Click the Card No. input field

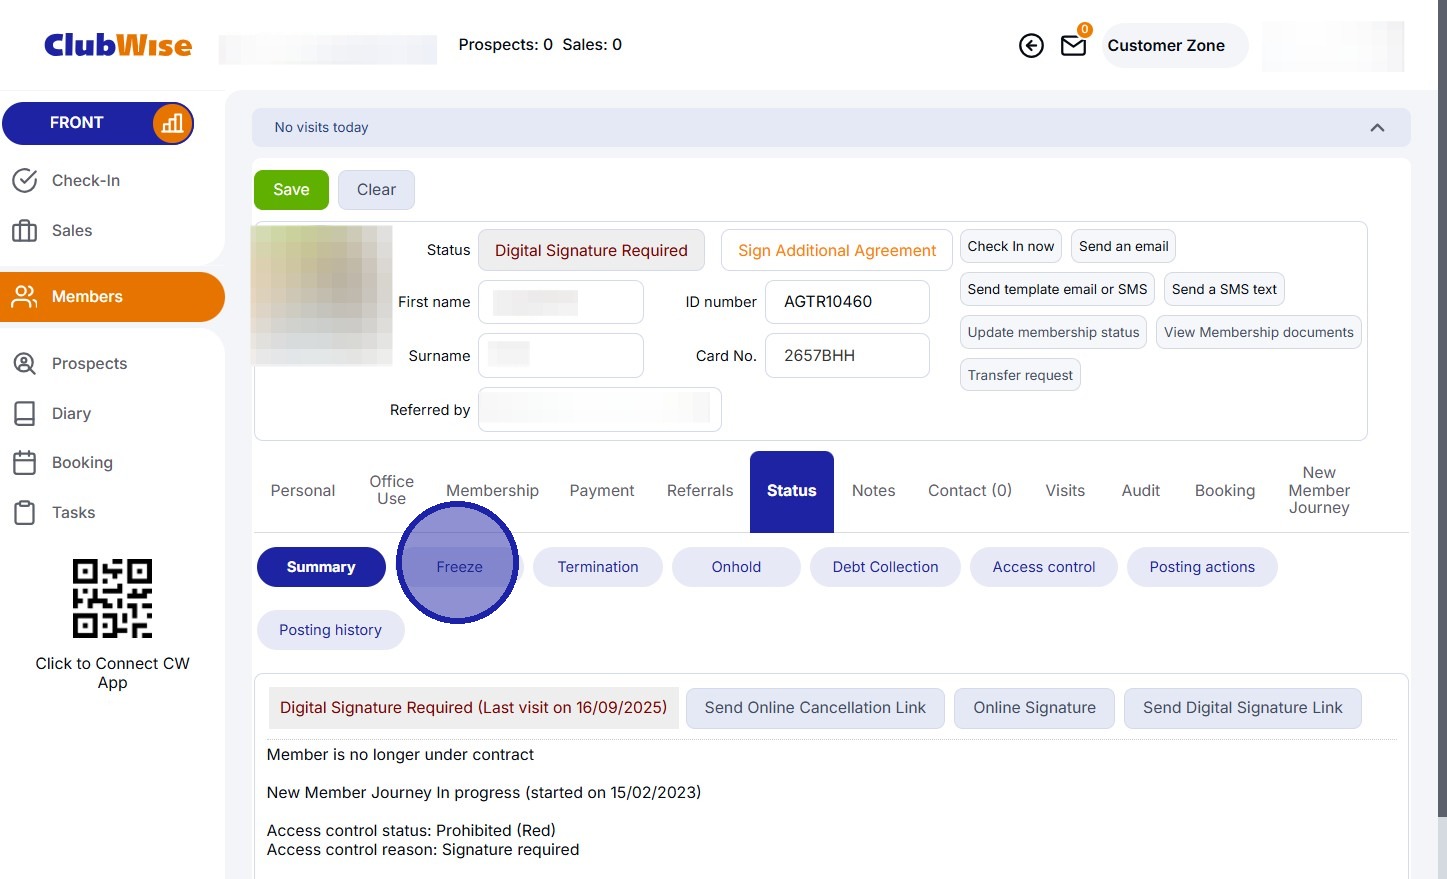click(x=847, y=356)
